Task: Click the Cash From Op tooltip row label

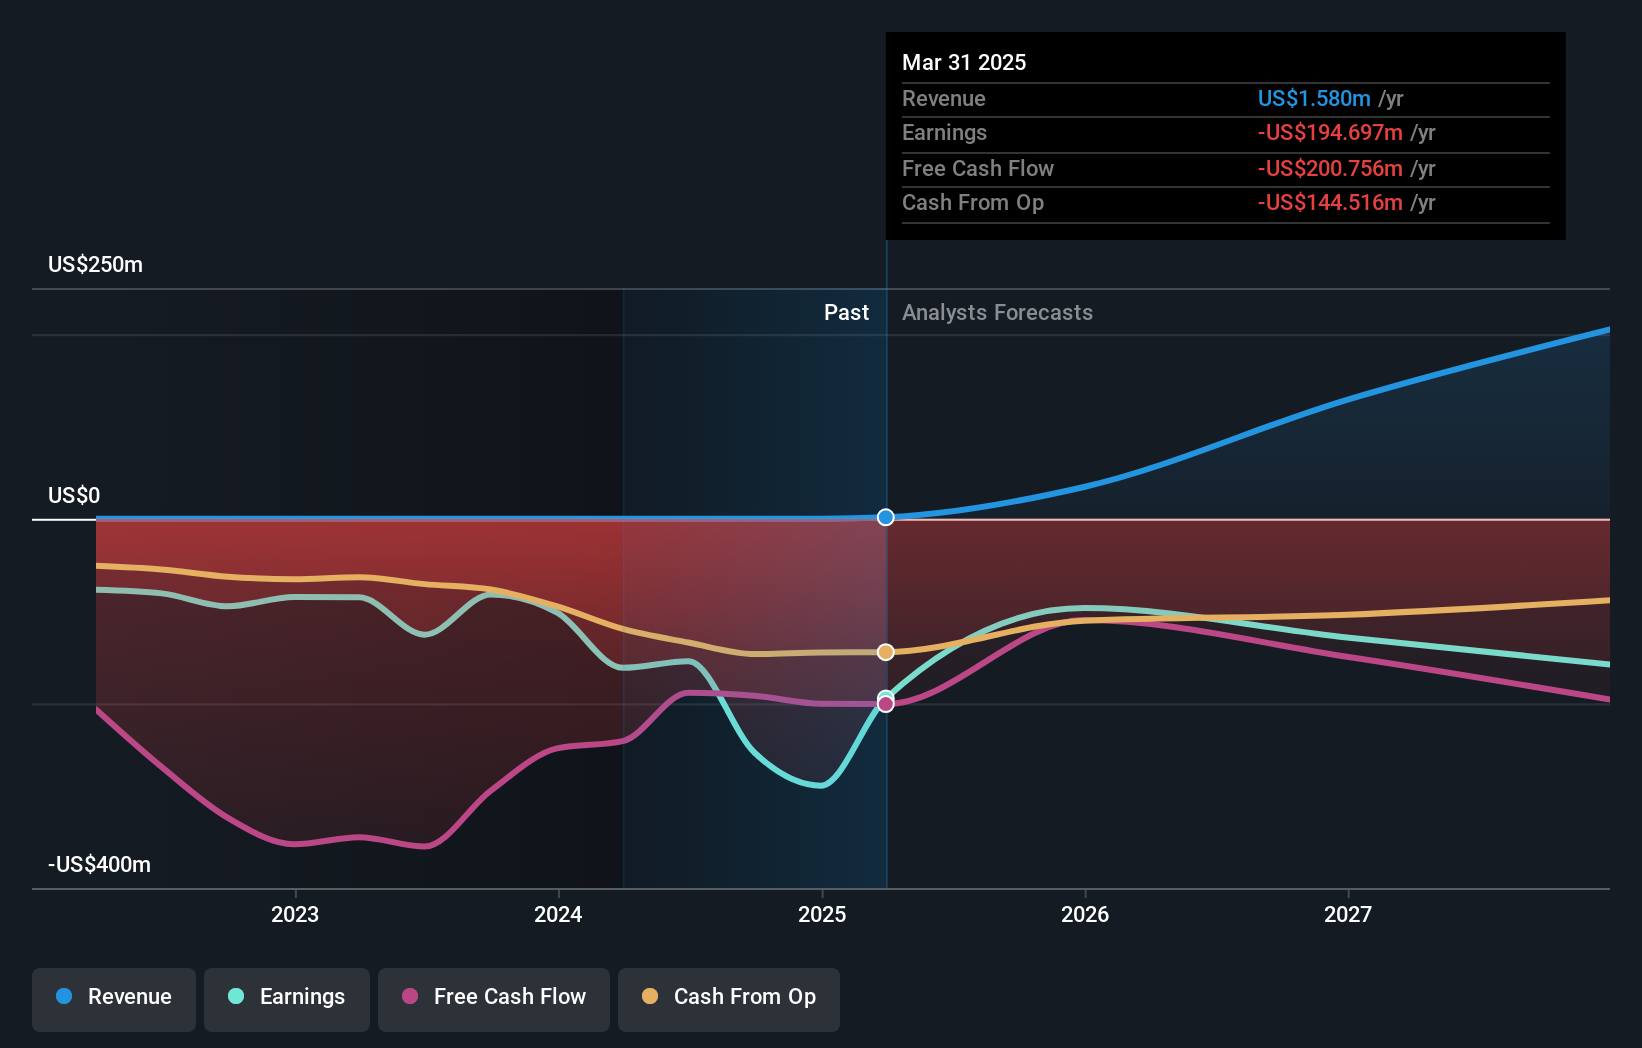Action: click(973, 202)
